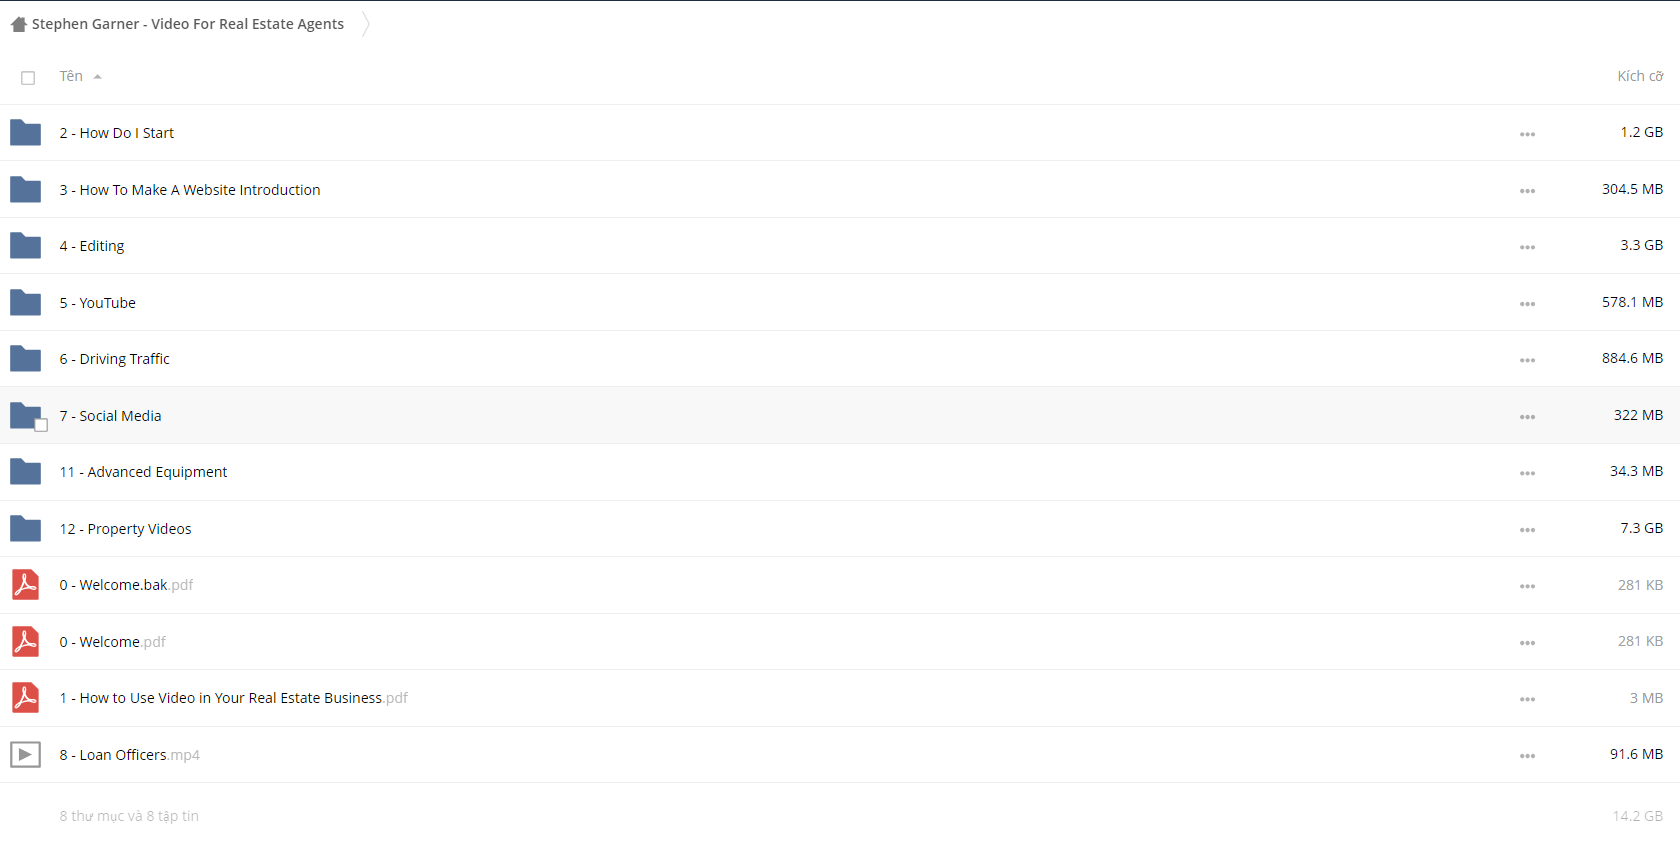Click PDF icon for 0 - Welcome.pdf
The width and height of the screenshot is (1680, 842).
point(25,641)
